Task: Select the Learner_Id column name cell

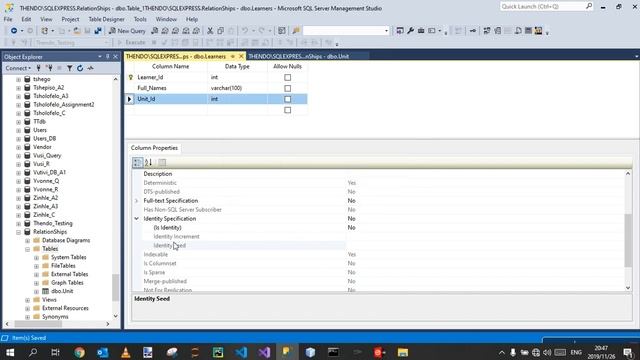Action: (x=171, y=77)
